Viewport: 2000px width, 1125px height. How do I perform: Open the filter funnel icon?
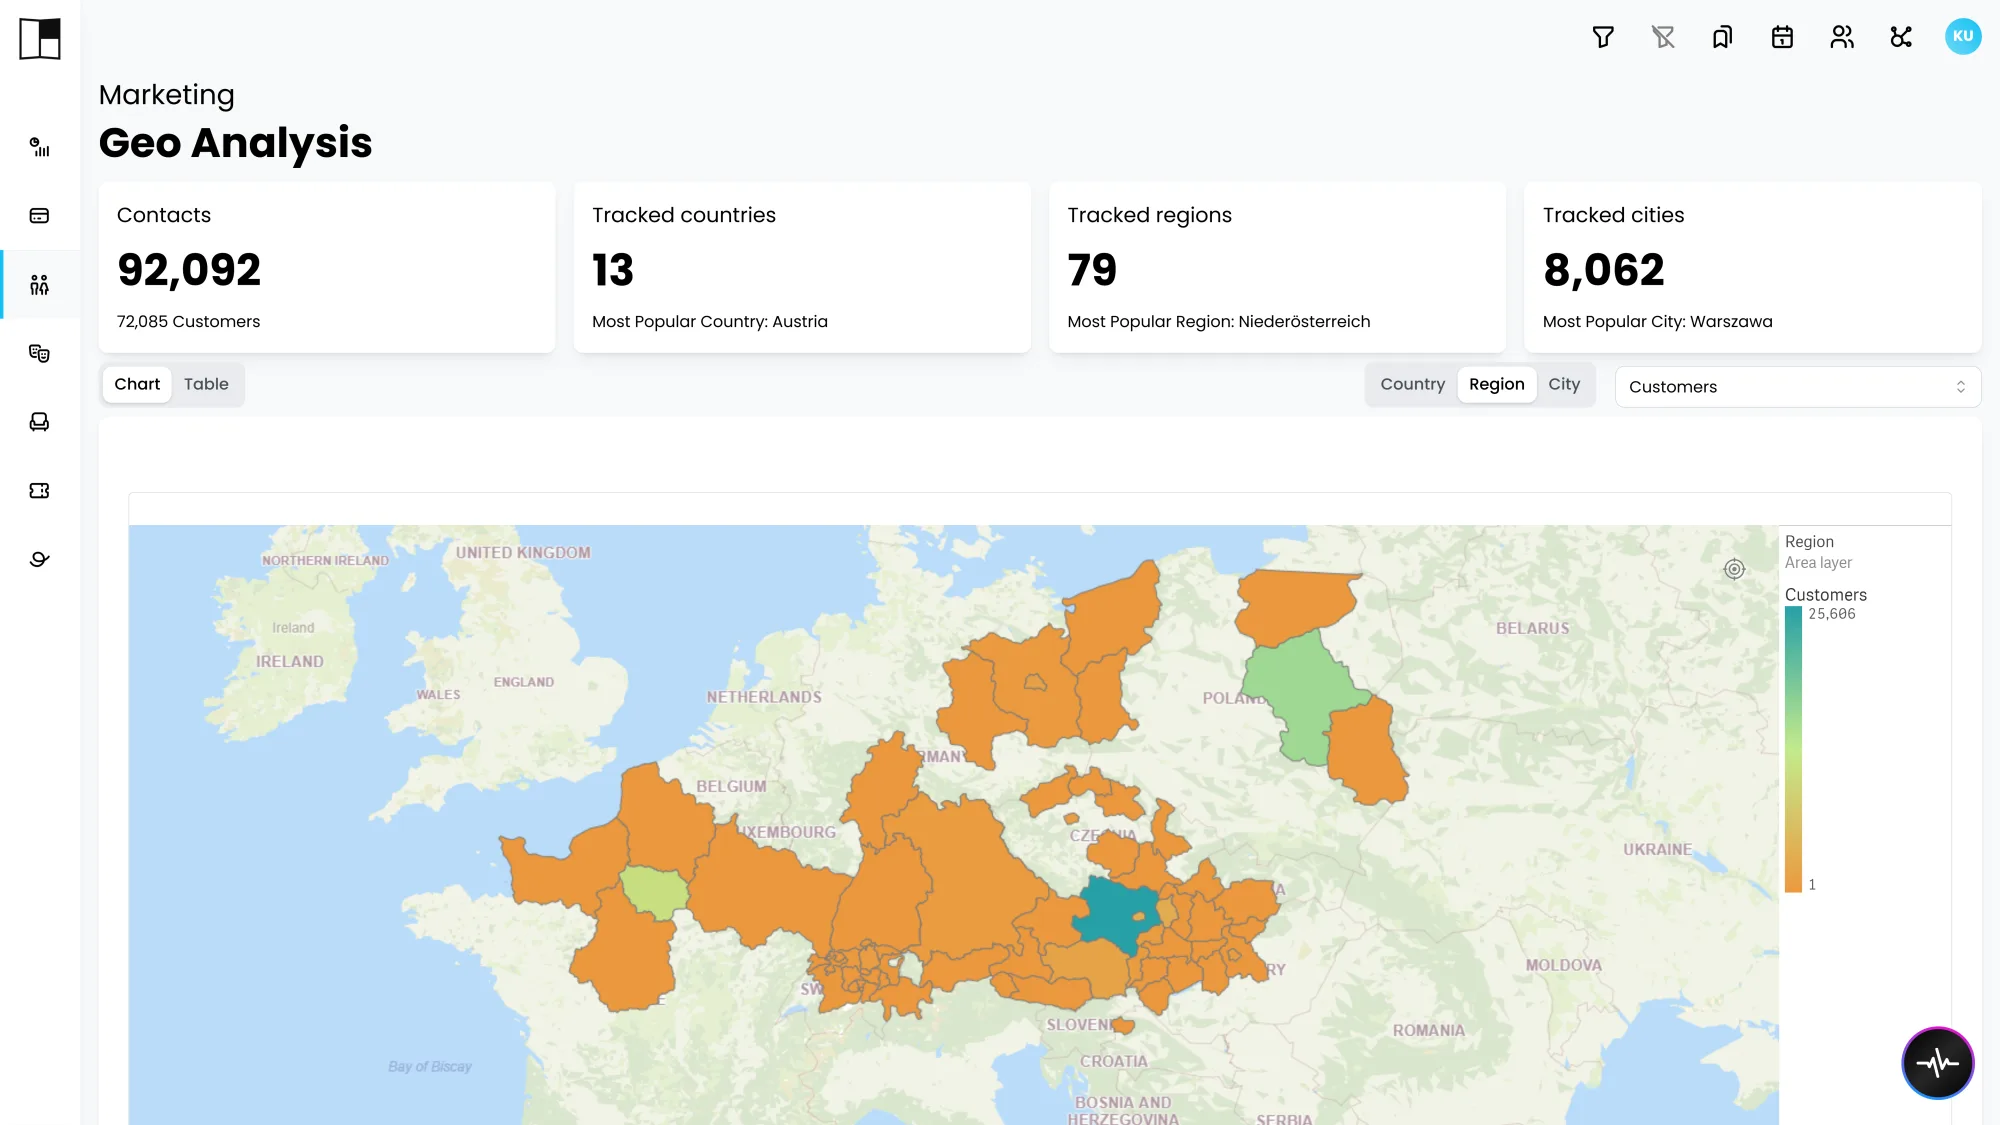click(1603, 37)
